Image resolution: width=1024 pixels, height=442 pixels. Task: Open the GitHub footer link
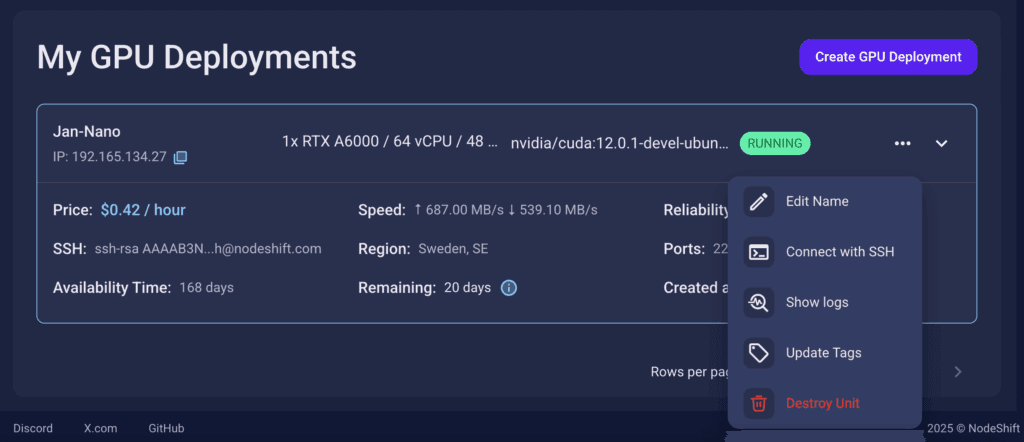[x=166, y=428]
